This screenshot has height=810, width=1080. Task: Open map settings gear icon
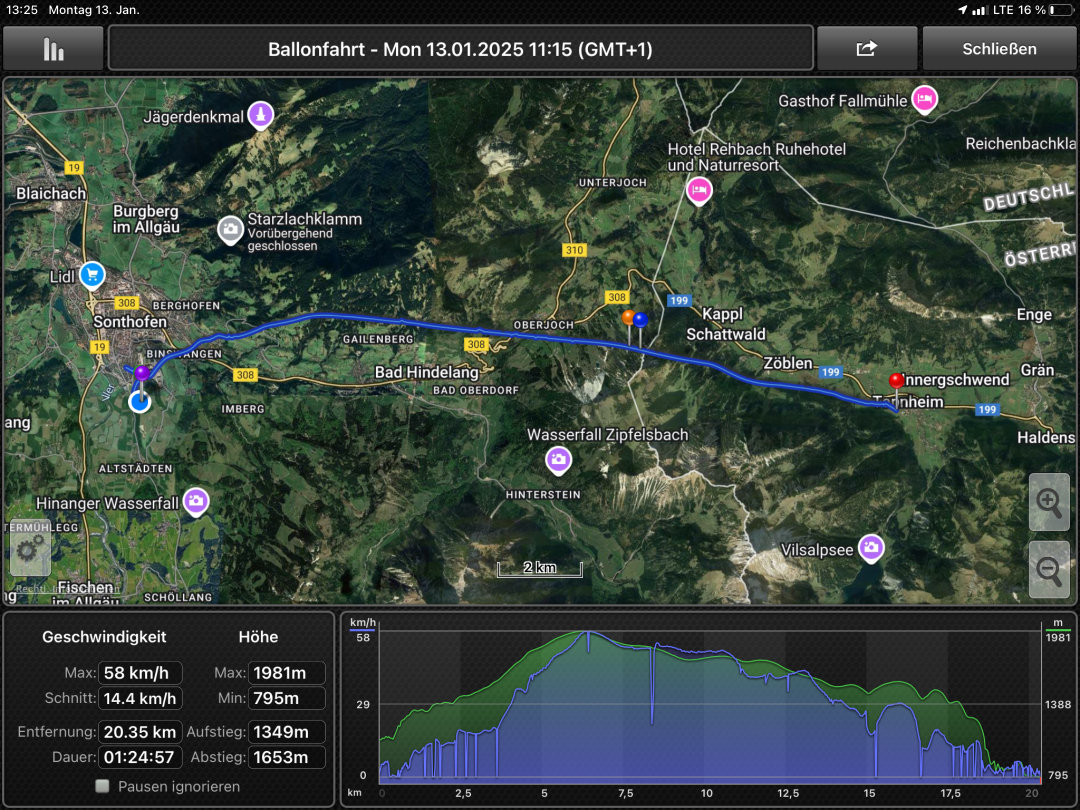(x=31, y=549)
